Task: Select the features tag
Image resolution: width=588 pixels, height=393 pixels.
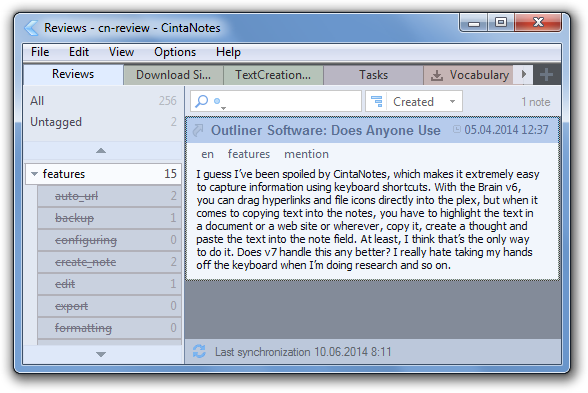Action: 103,174
